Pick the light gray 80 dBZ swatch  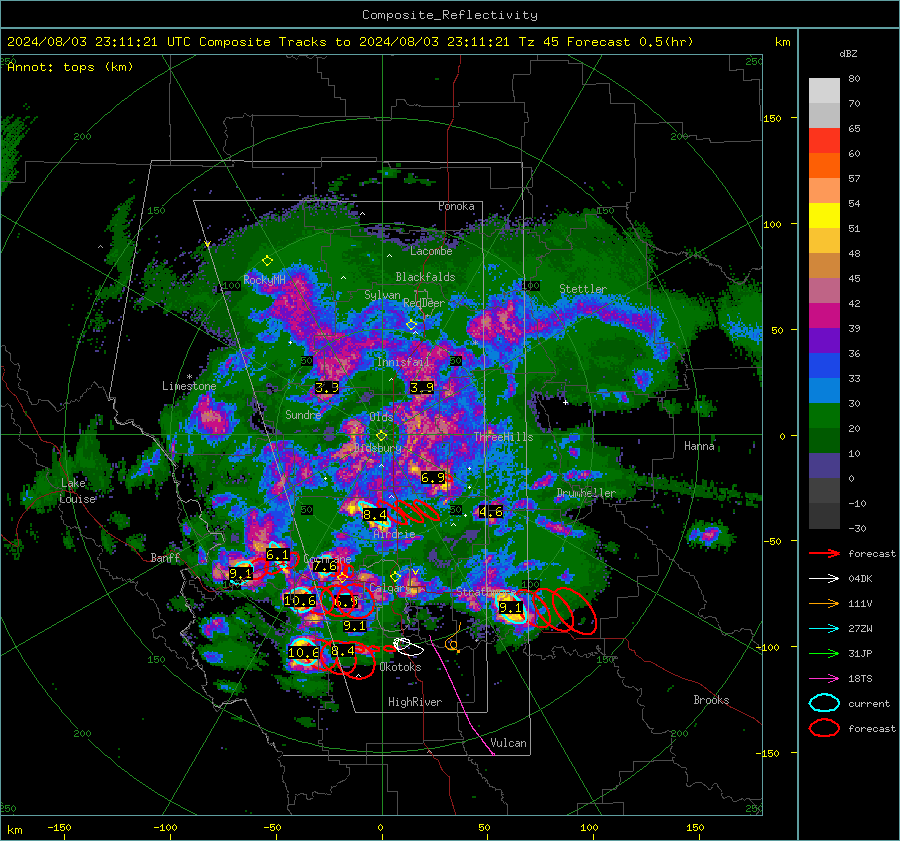pyautogui.click(x=824, y=90)
